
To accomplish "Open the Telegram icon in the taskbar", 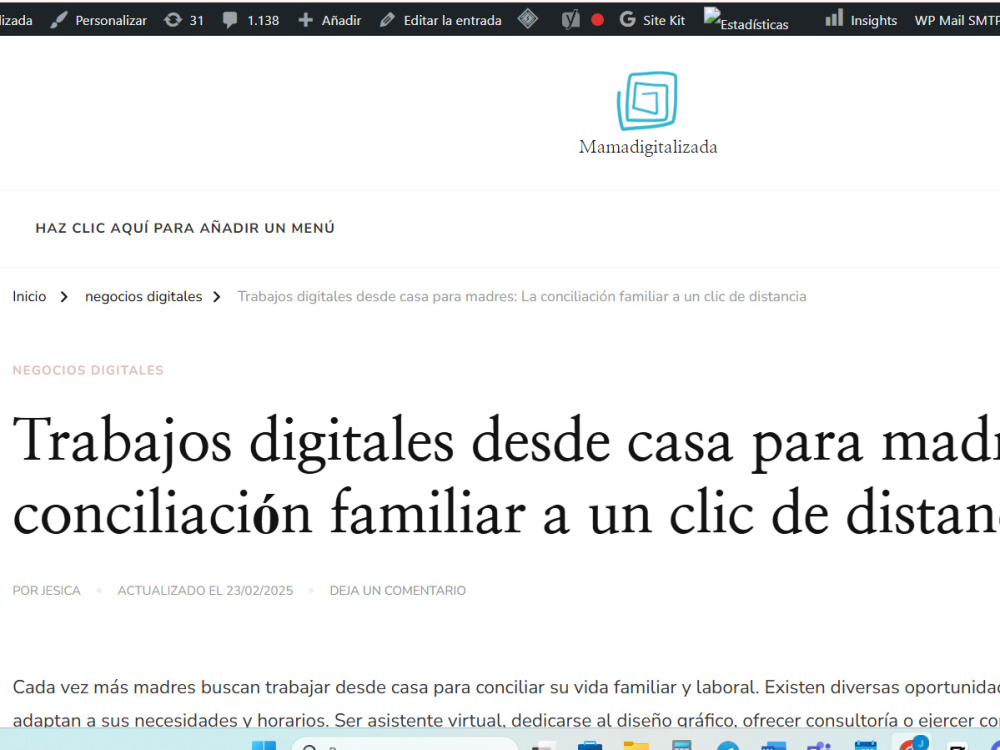I will click(x=727, y=746).
